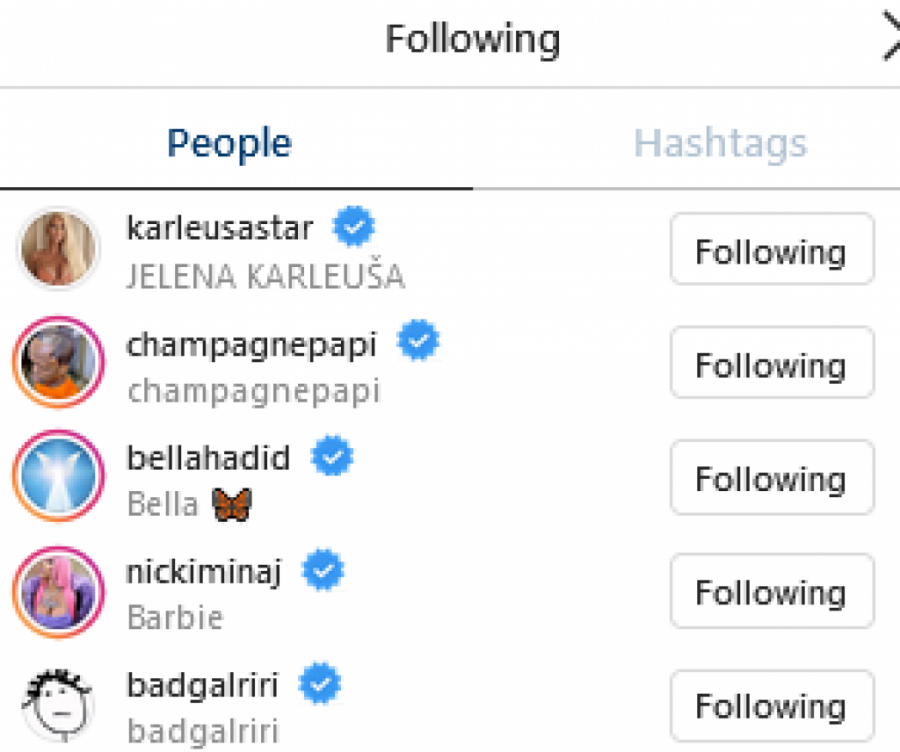Screen dimensions: 900x752
Task: View bellahadid story ring avatar
Action: click(x=58, y=477)
